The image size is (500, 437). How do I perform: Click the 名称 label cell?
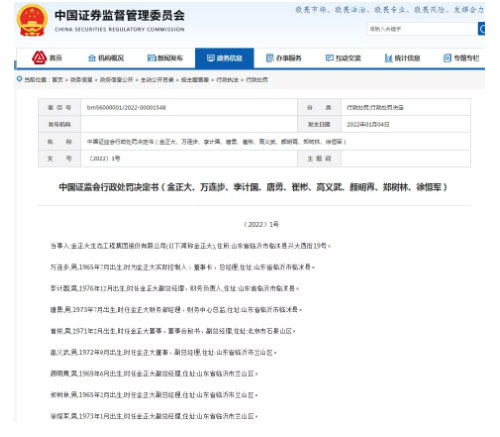click(x=59, y=142)
